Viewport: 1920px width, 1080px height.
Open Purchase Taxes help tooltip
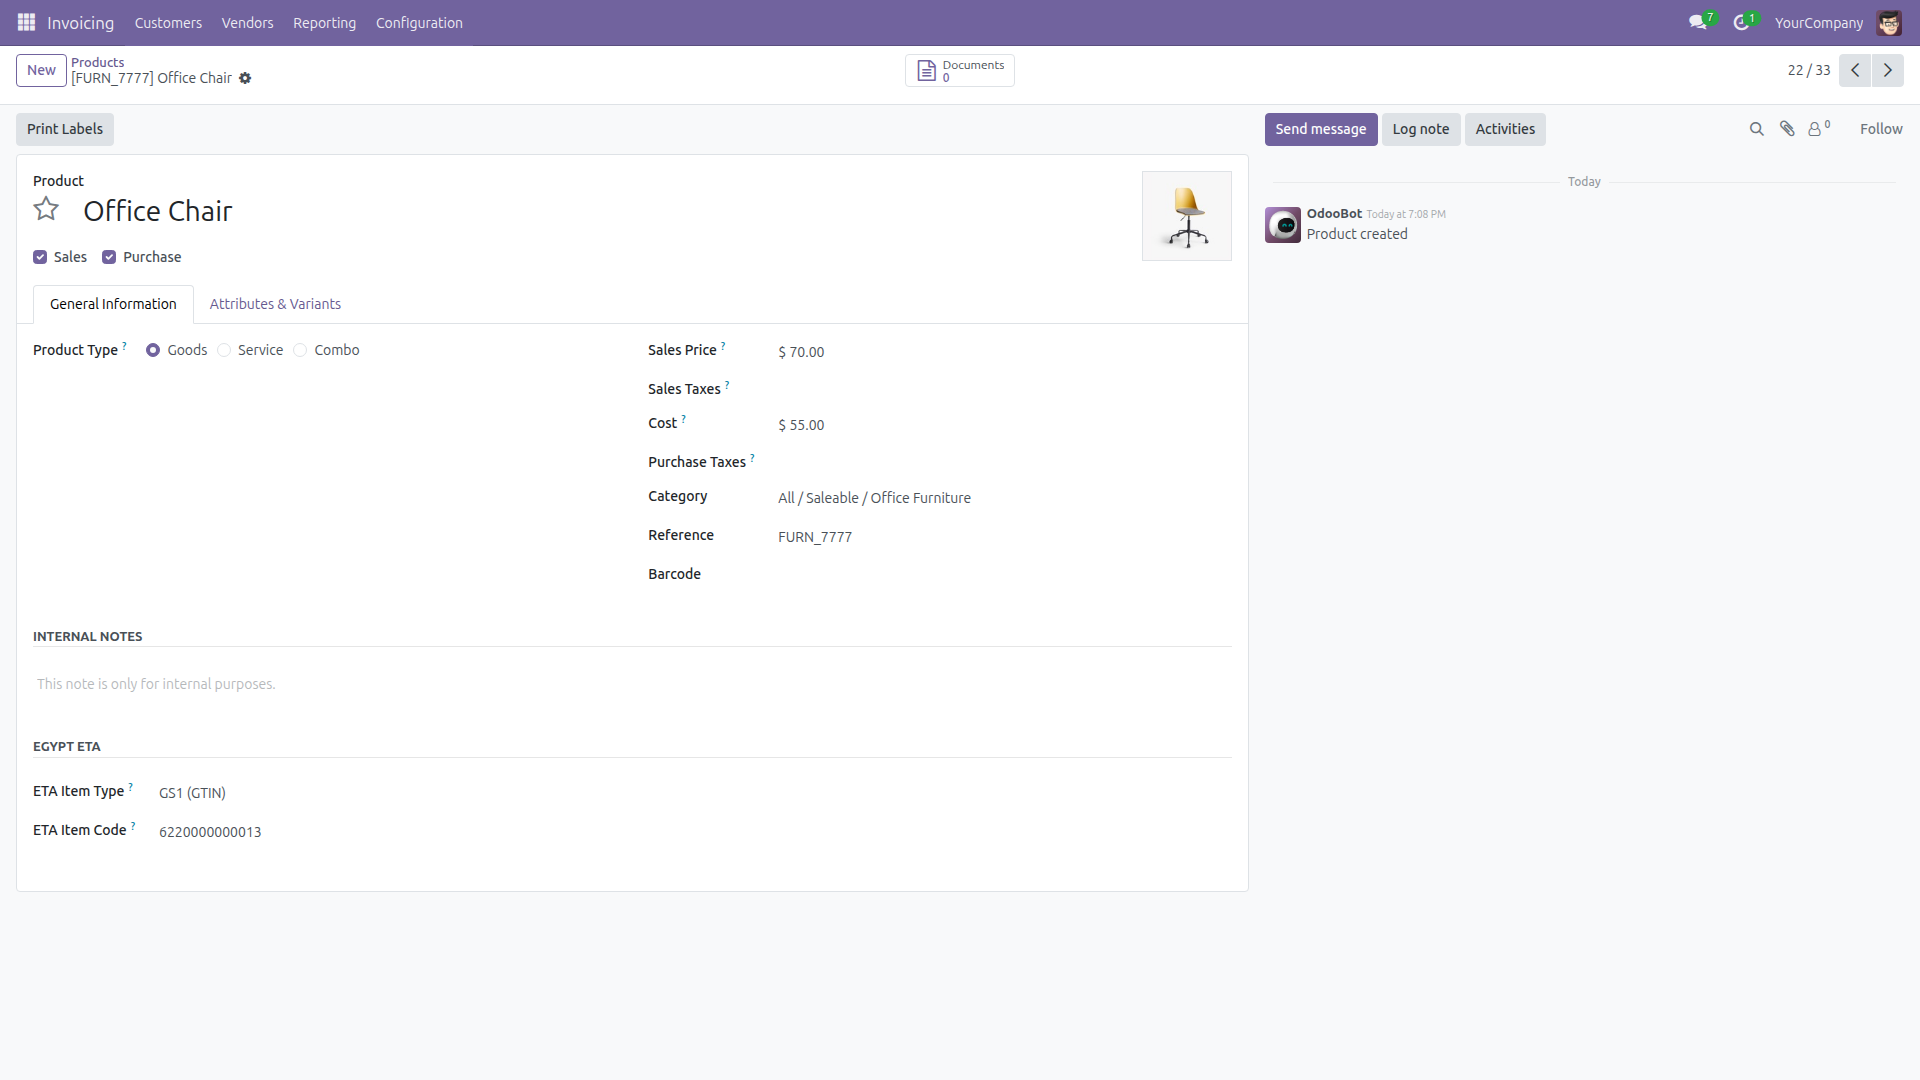coord(752,458)
